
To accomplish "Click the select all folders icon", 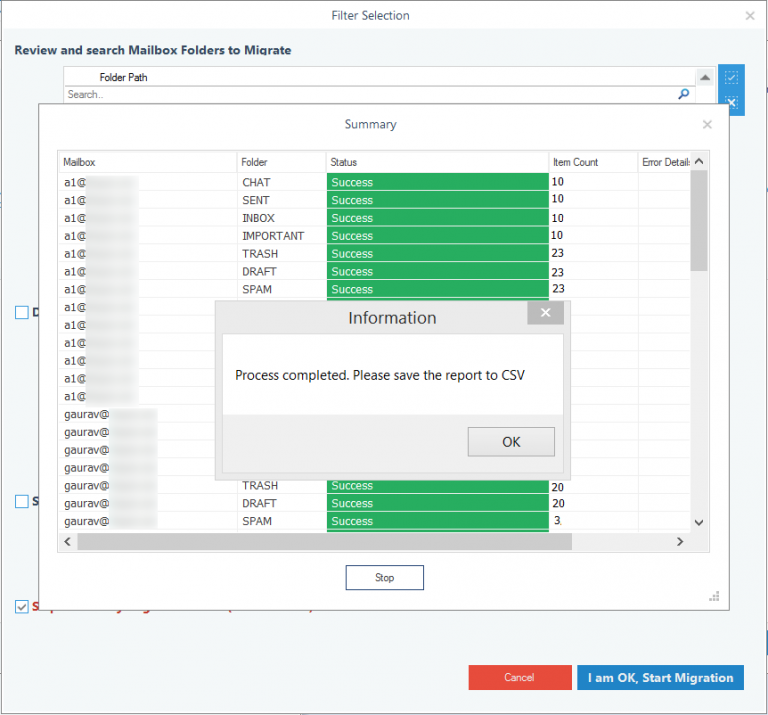I will [x=731, y=77].
